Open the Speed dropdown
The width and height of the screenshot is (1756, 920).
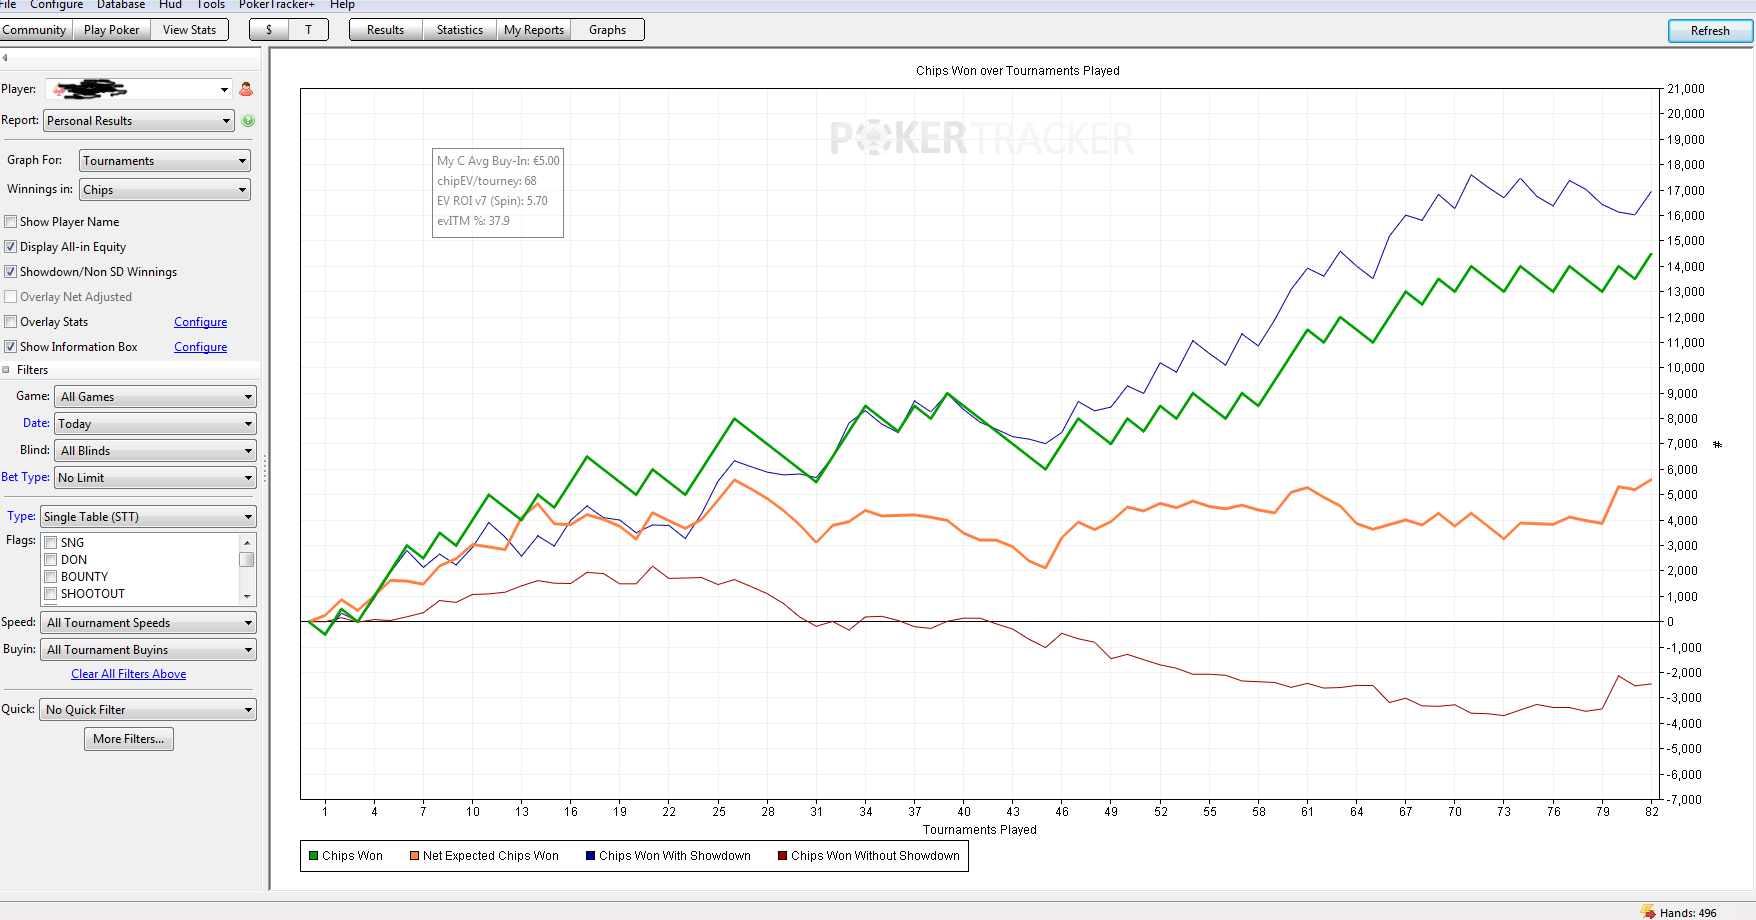coord(148,623)
